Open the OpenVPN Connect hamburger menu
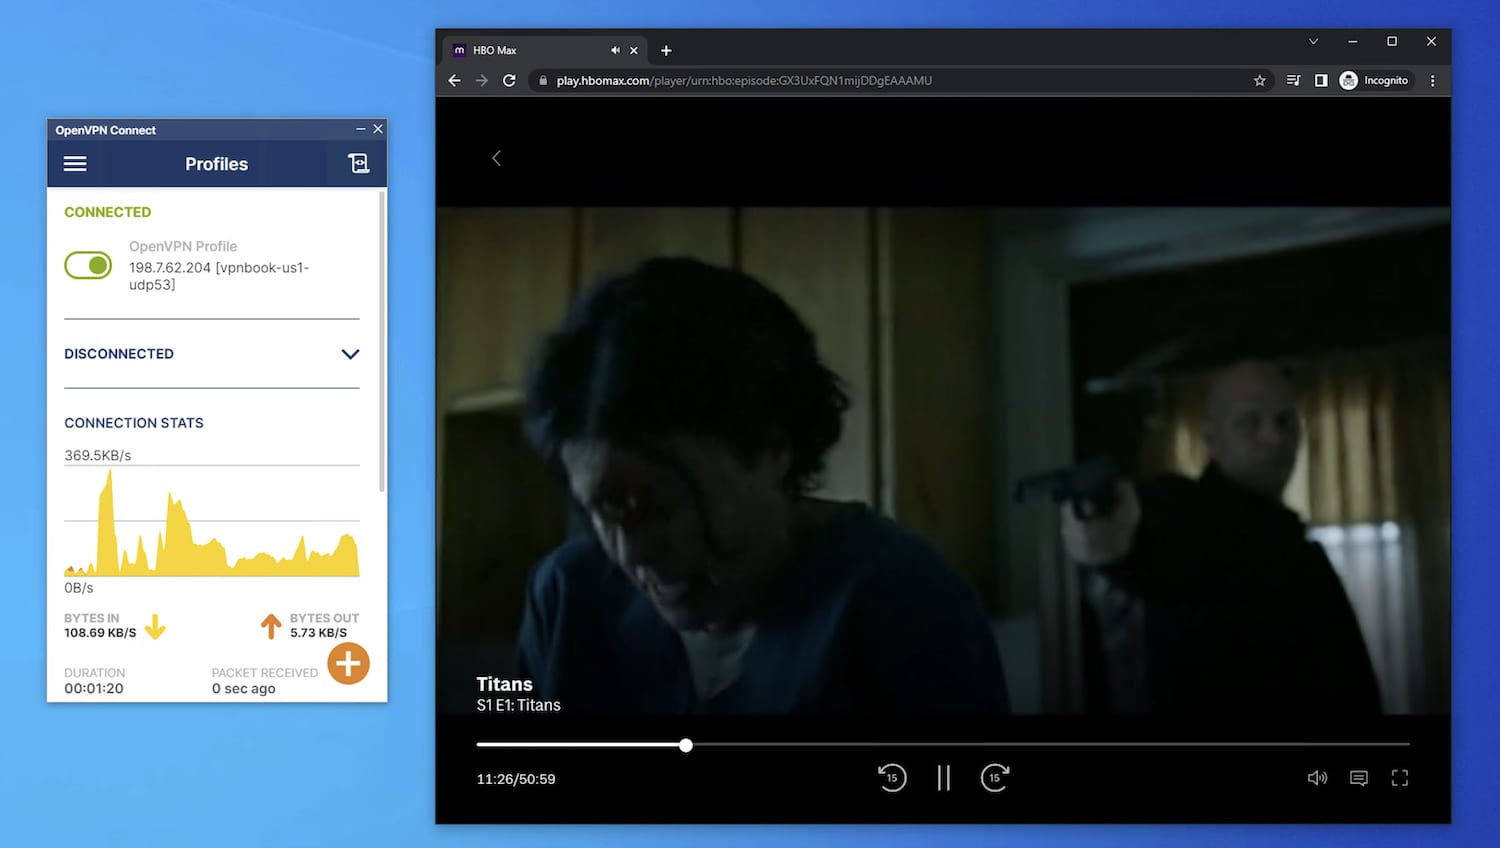1500x848 pixels. point(75,163)
